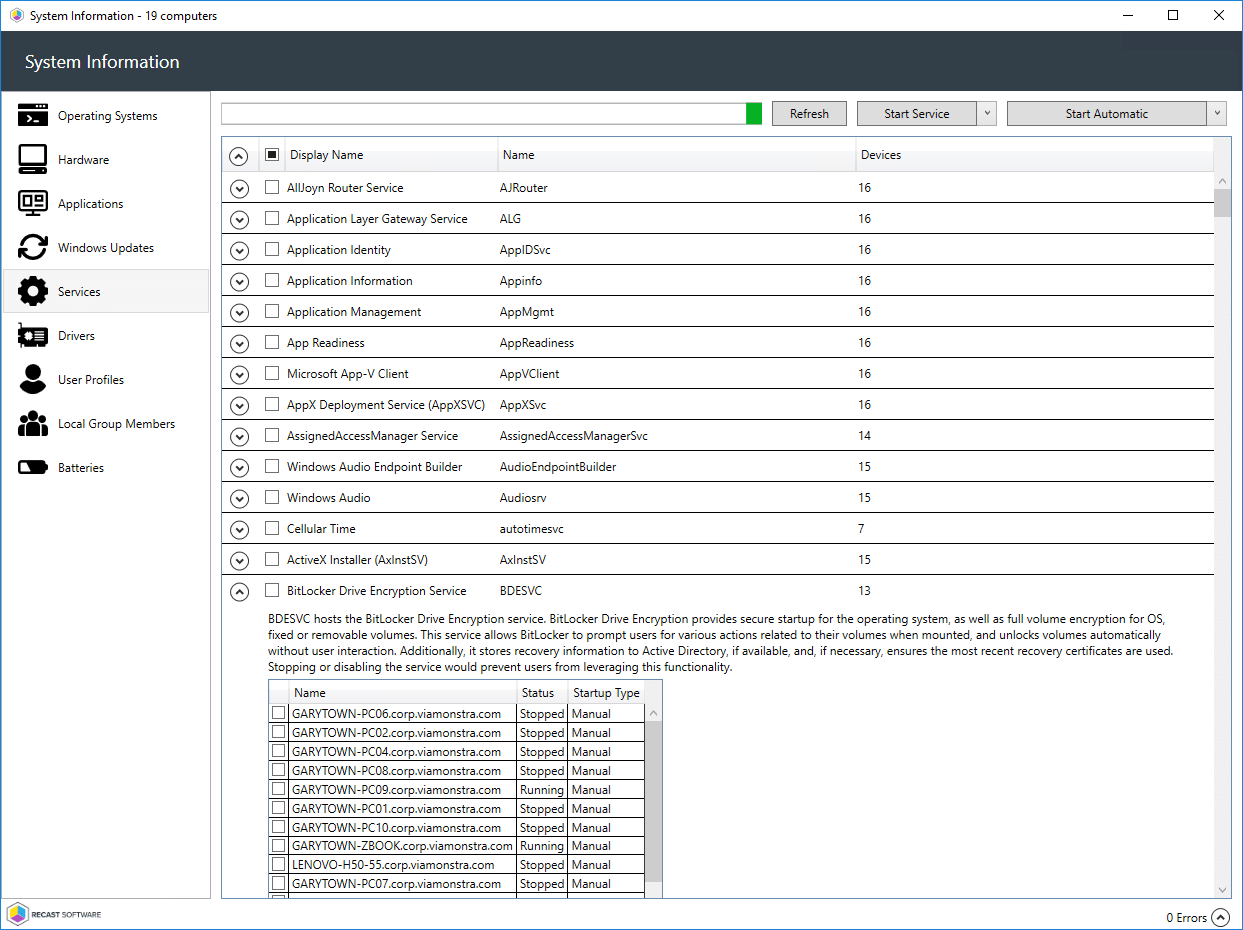This screenshot has width=1243, height=930.
Task: Select the Batteries icon
Action: pyautogui.click(x=33, y=468)
